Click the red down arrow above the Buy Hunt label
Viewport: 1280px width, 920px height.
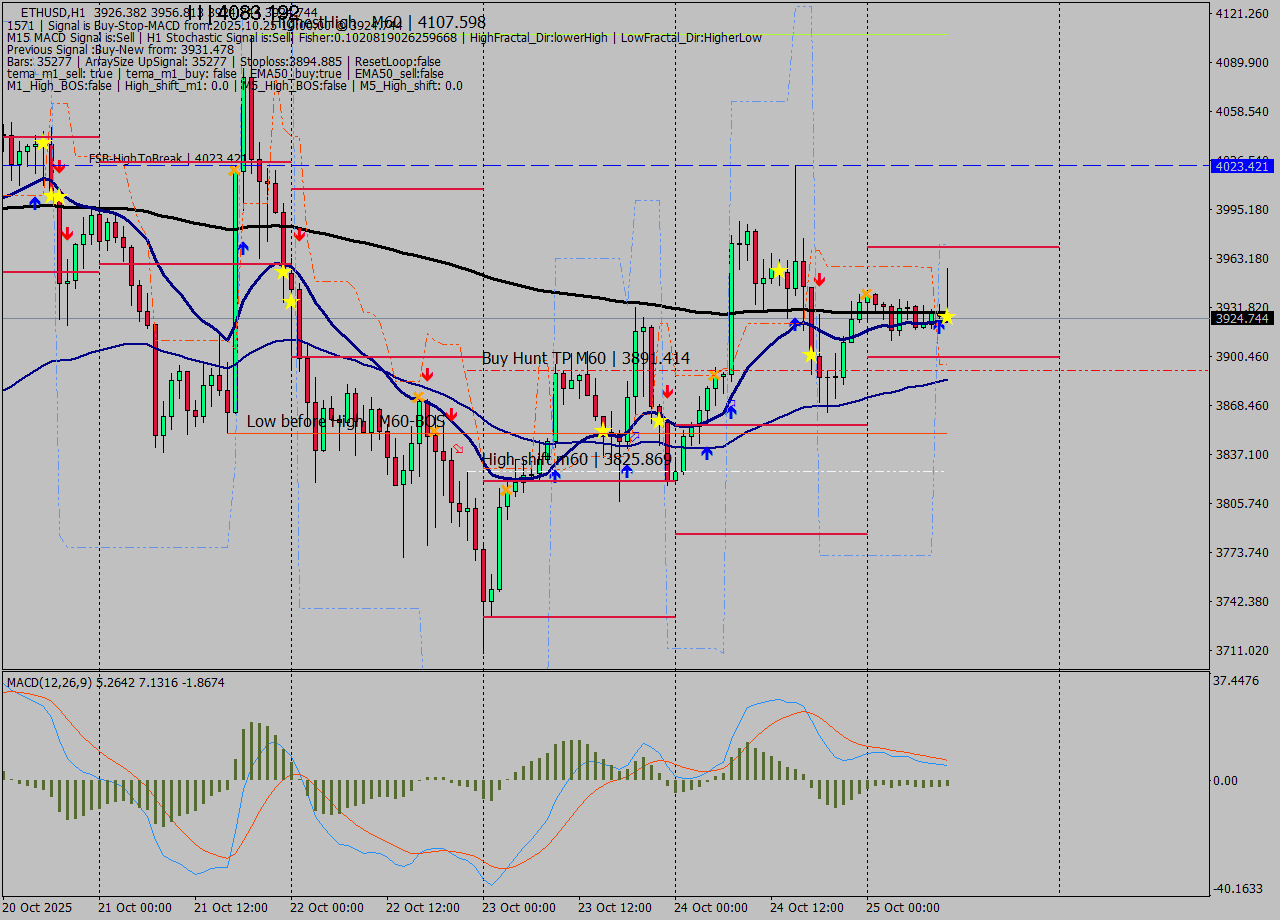click(x=428, y=374)
